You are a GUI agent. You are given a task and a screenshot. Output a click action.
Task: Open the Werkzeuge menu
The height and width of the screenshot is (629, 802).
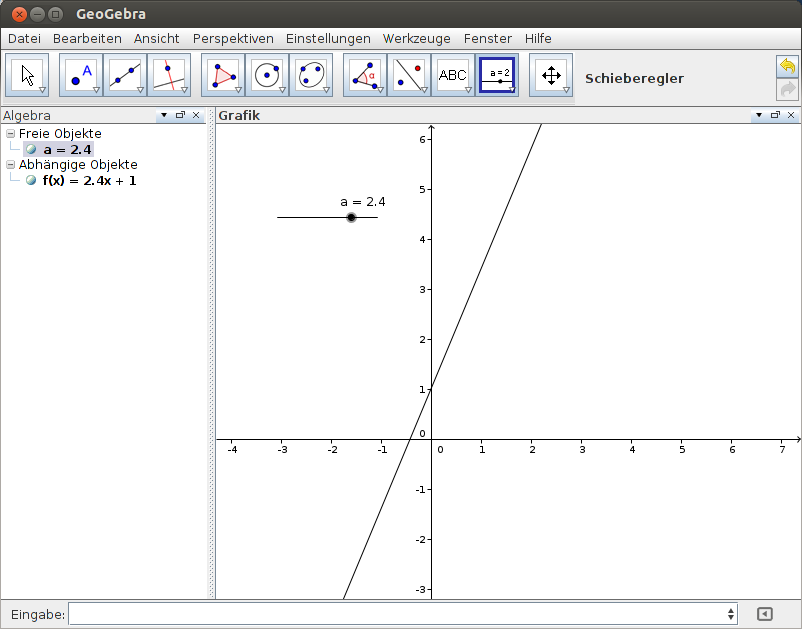pos(416,38)
